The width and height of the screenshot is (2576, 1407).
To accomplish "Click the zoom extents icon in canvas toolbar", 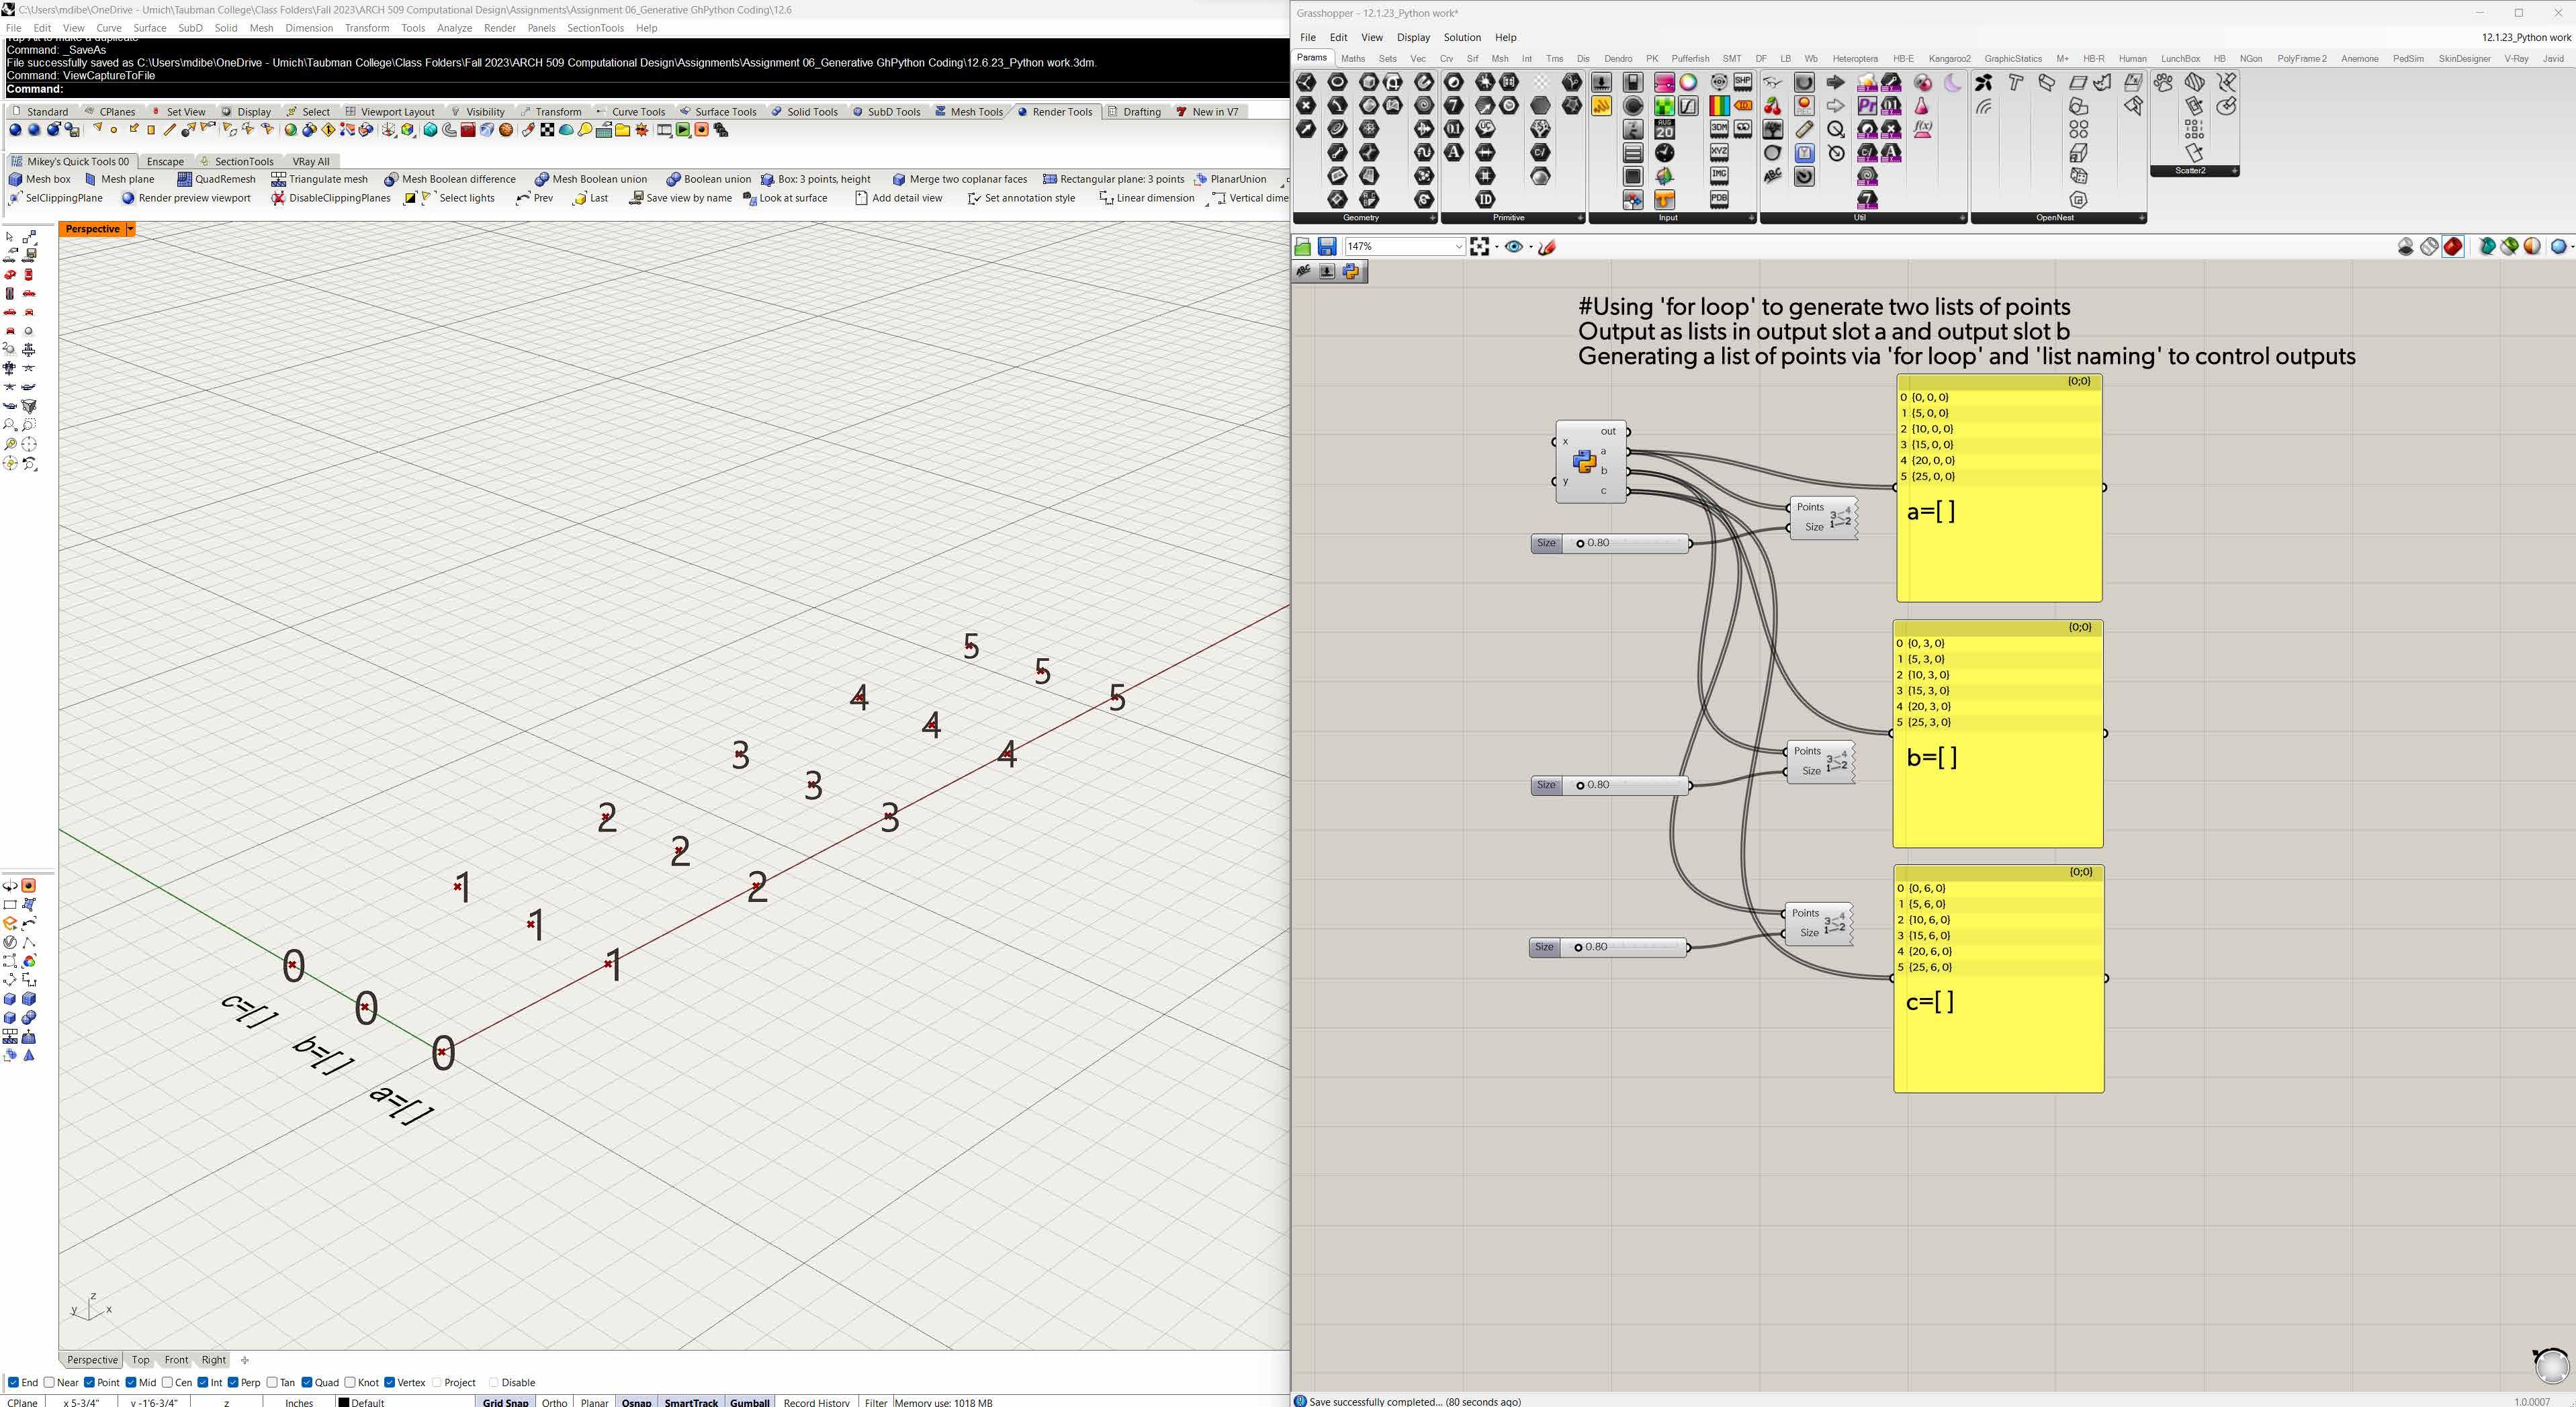I will 1479,246.
